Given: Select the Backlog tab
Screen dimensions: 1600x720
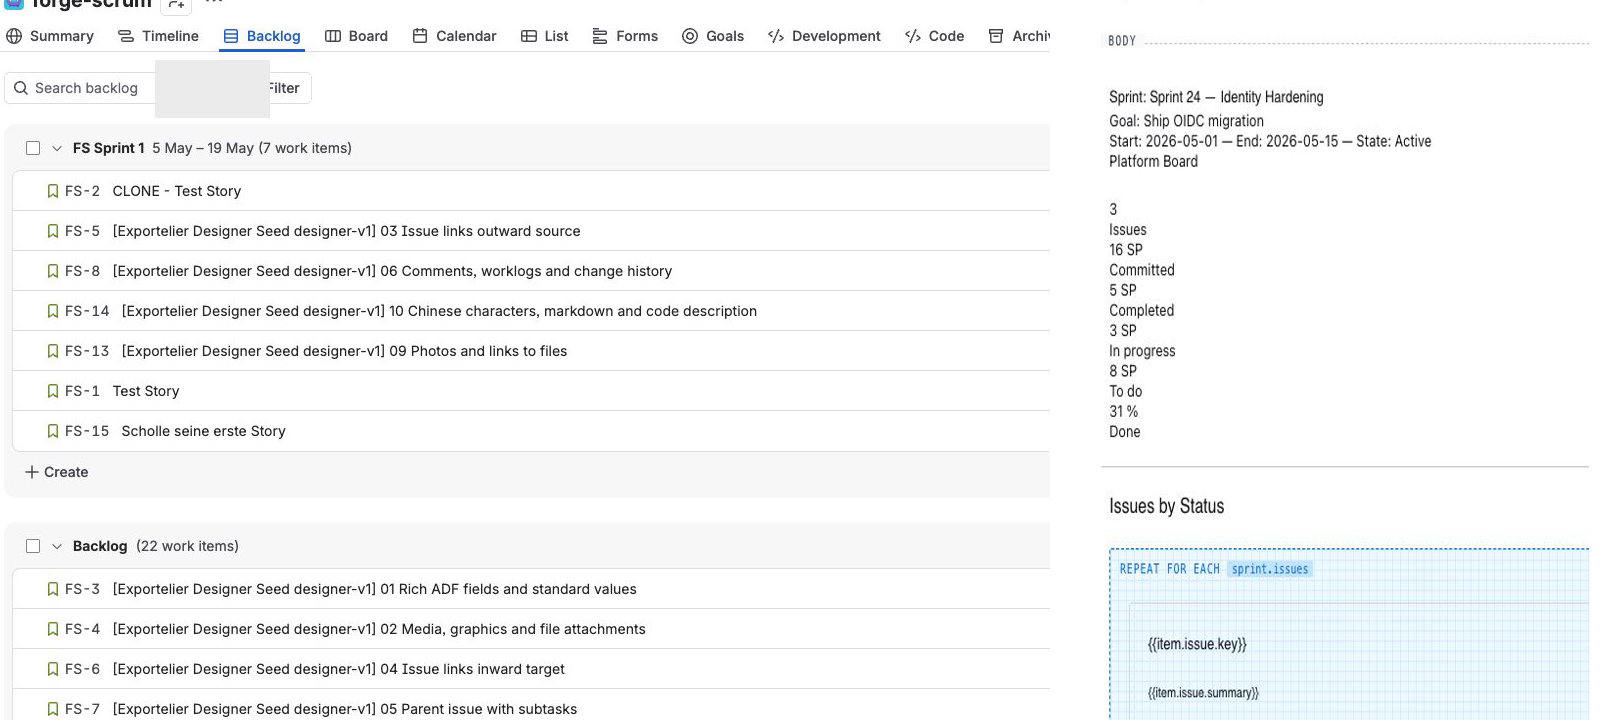Looking at the screenshot, I should [262, 36].
